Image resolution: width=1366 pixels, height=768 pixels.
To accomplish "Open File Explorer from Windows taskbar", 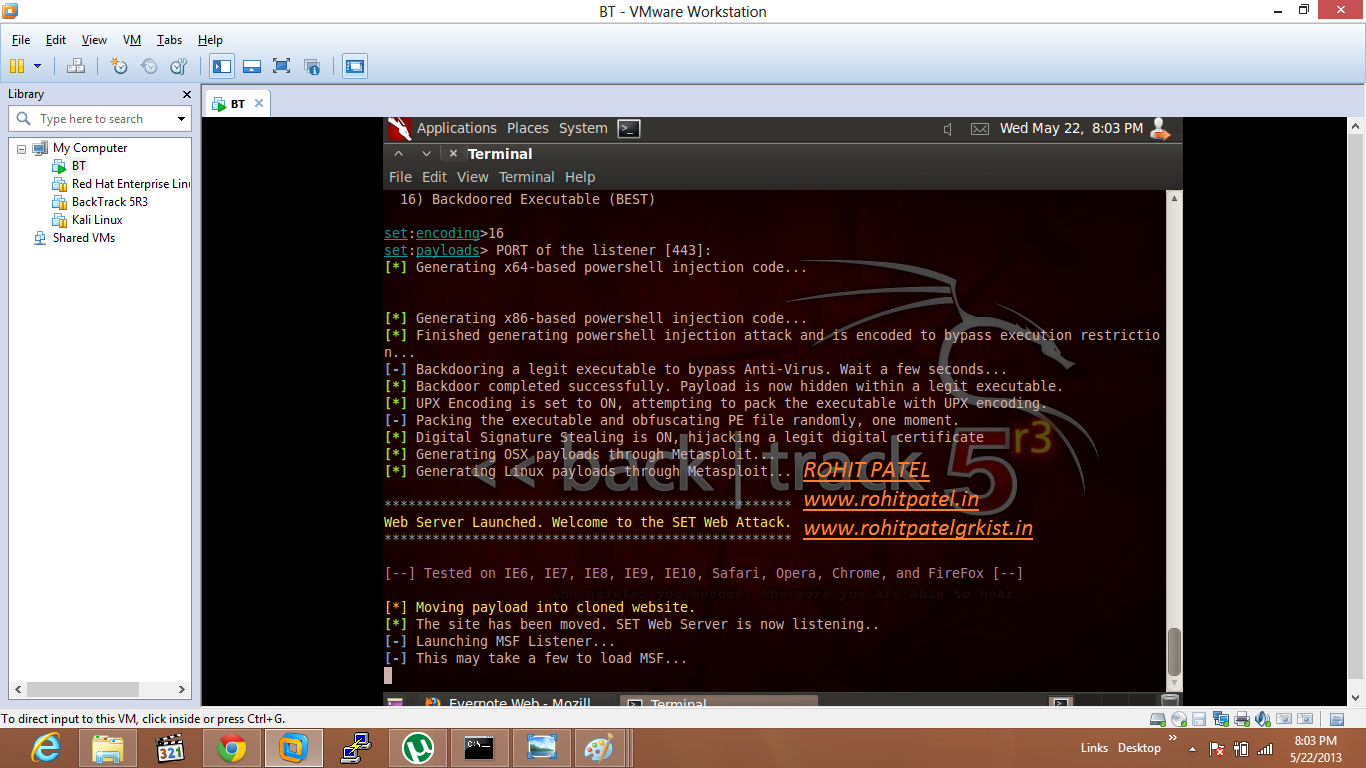I will coord(107,748).
